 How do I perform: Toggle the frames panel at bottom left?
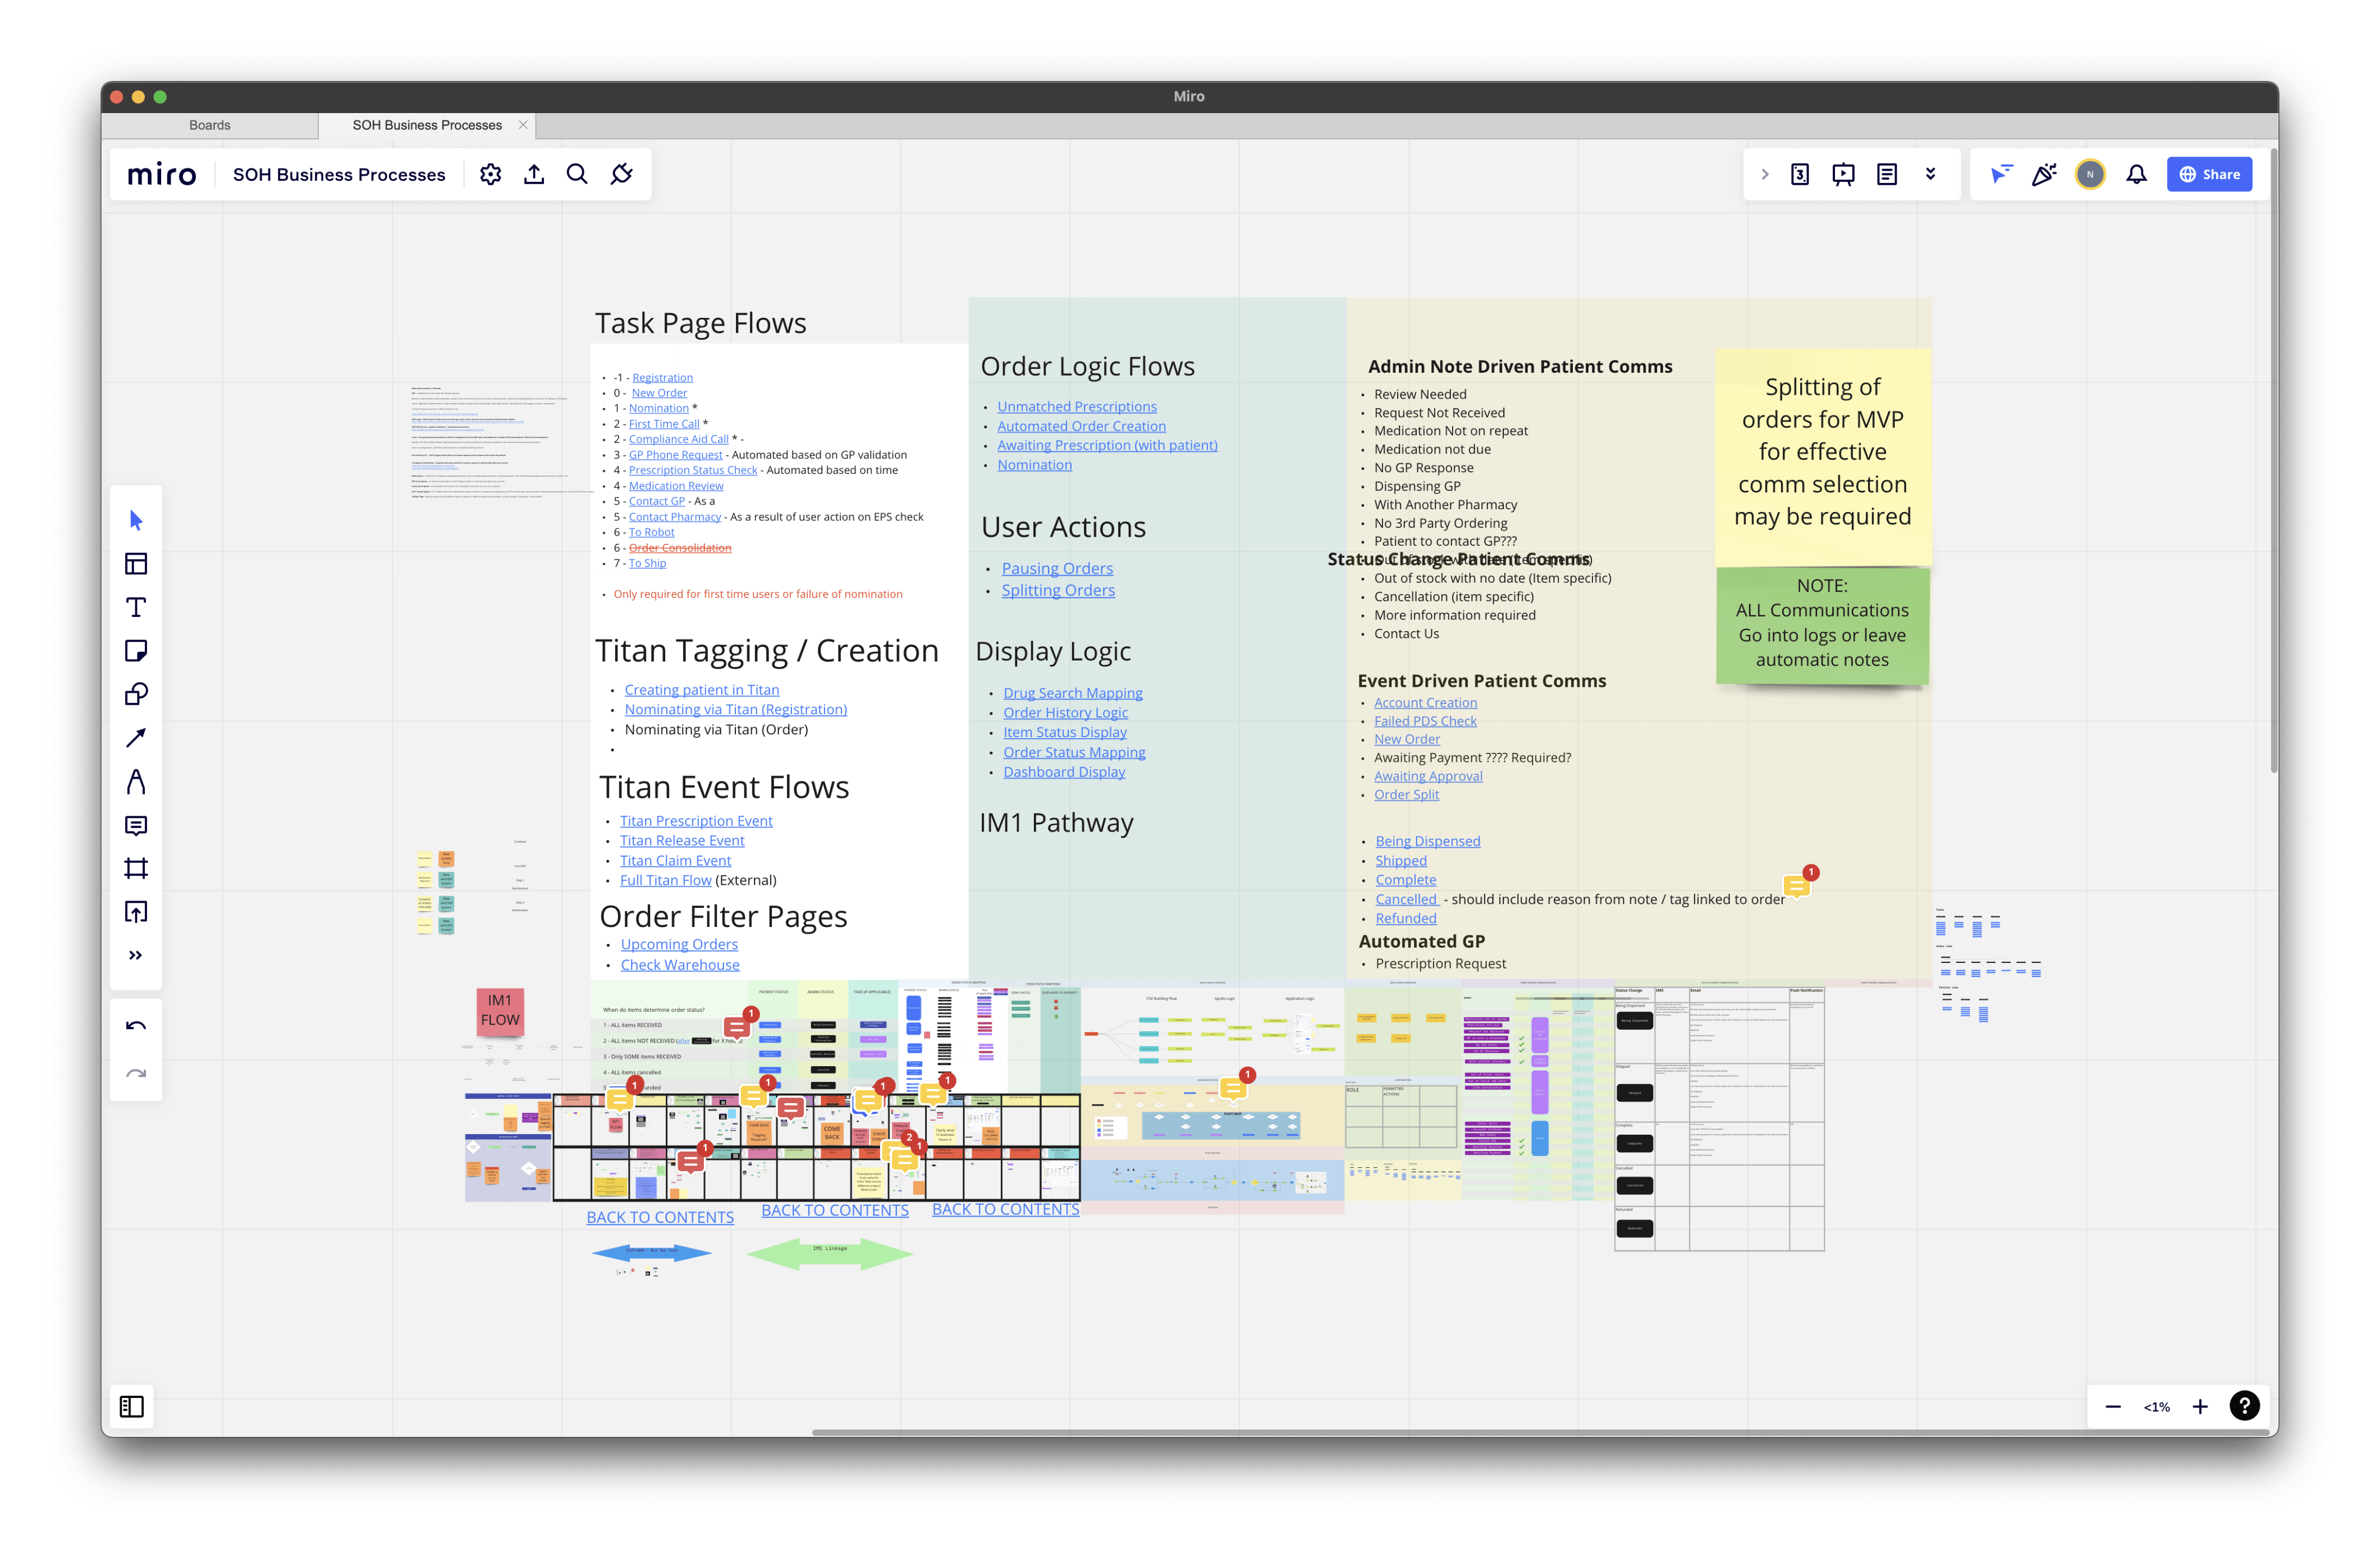coord(132,1406)
